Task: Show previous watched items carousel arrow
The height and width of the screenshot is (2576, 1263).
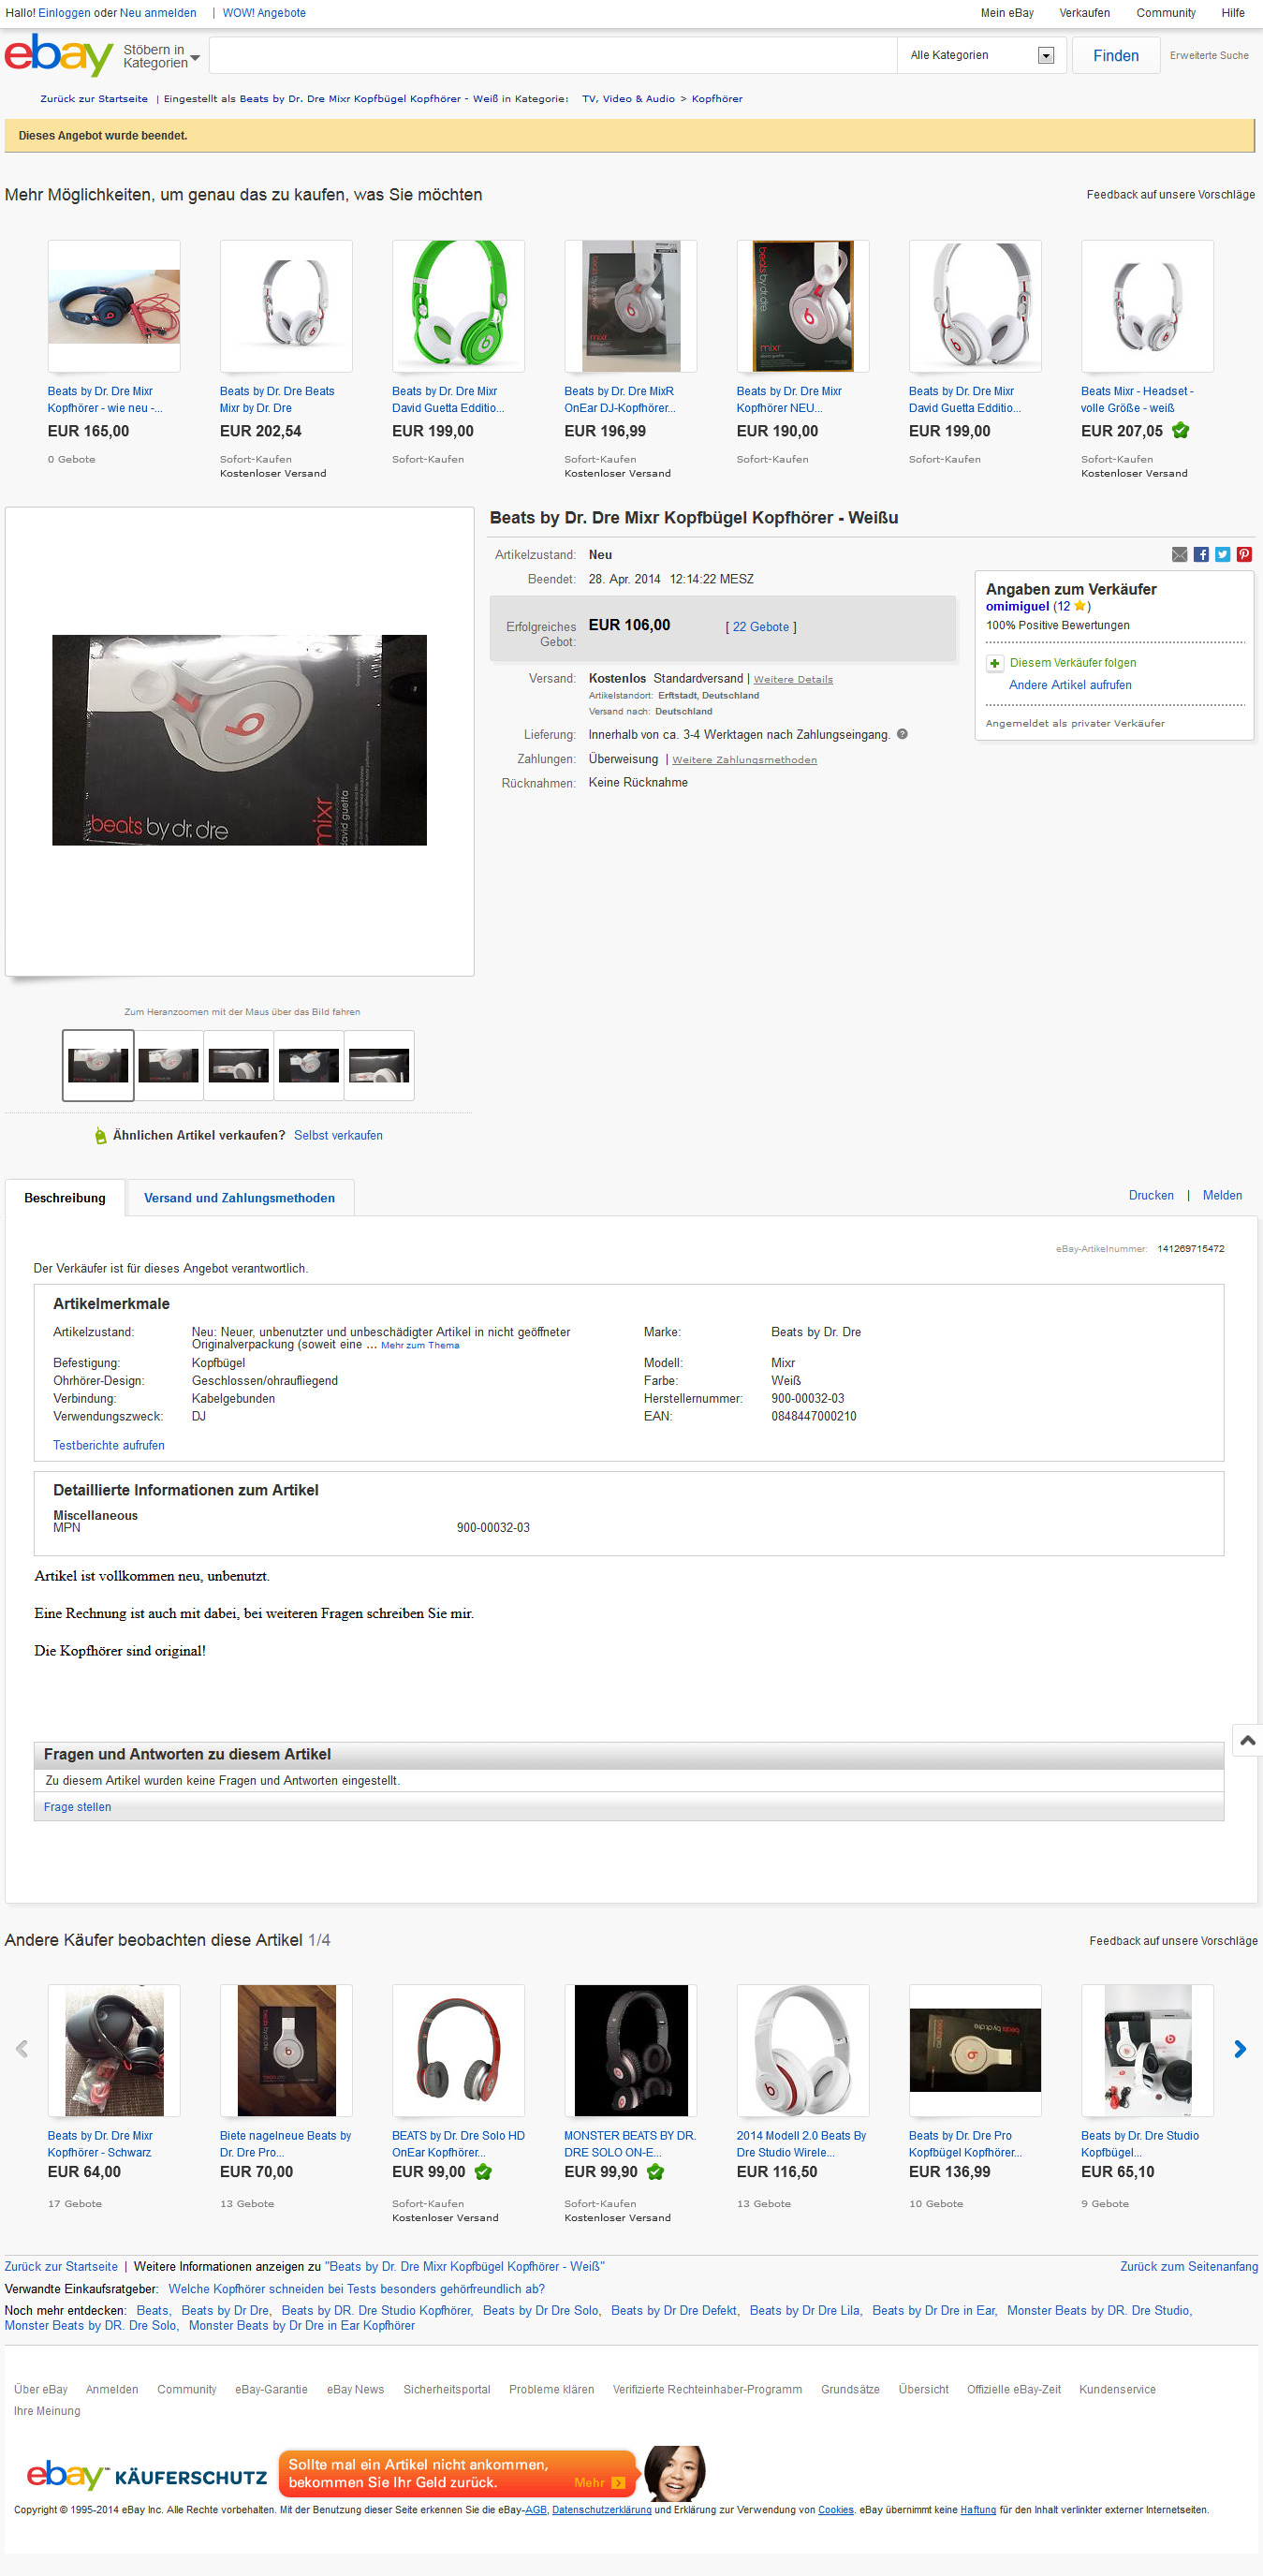Action: coord(22,2049)
